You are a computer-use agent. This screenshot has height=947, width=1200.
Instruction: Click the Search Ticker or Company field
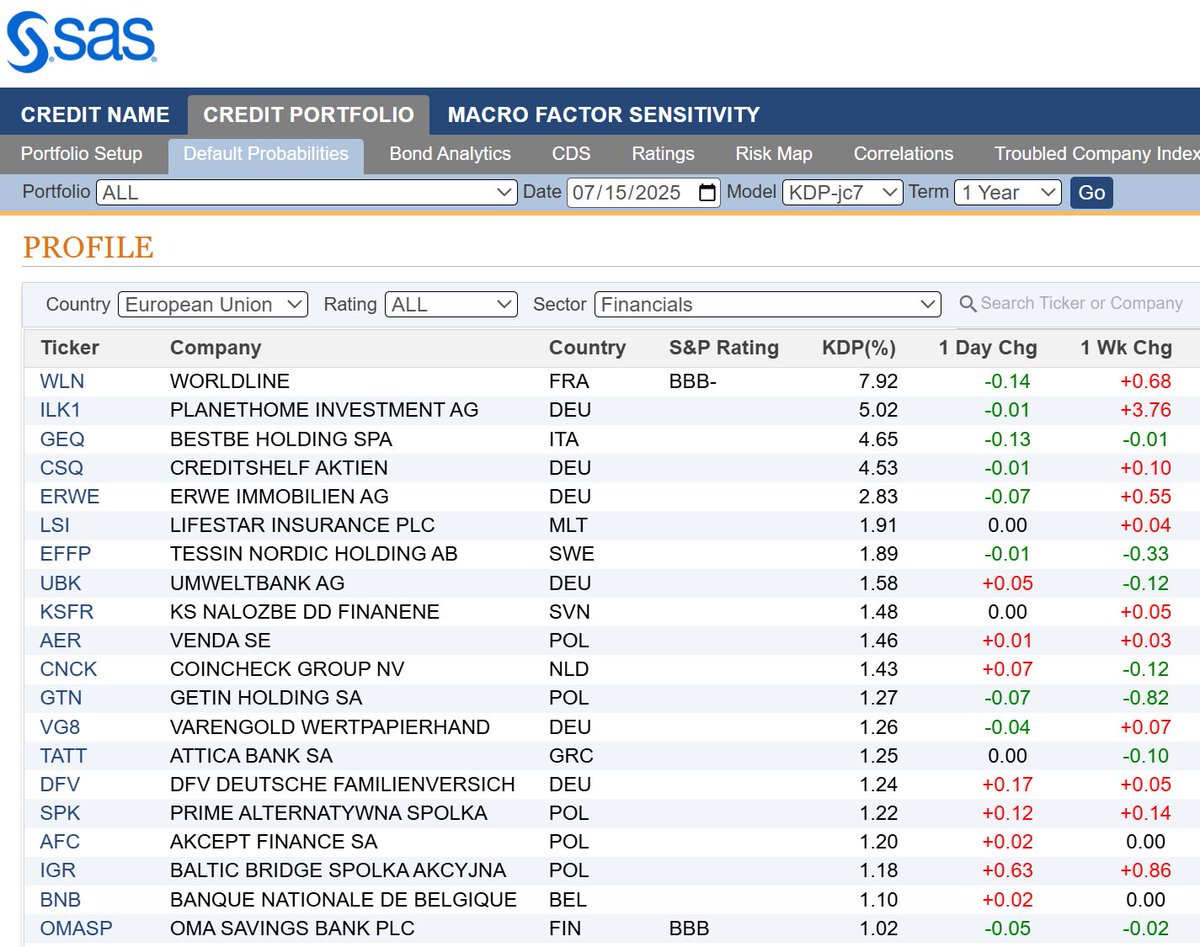pos(1082,304)
